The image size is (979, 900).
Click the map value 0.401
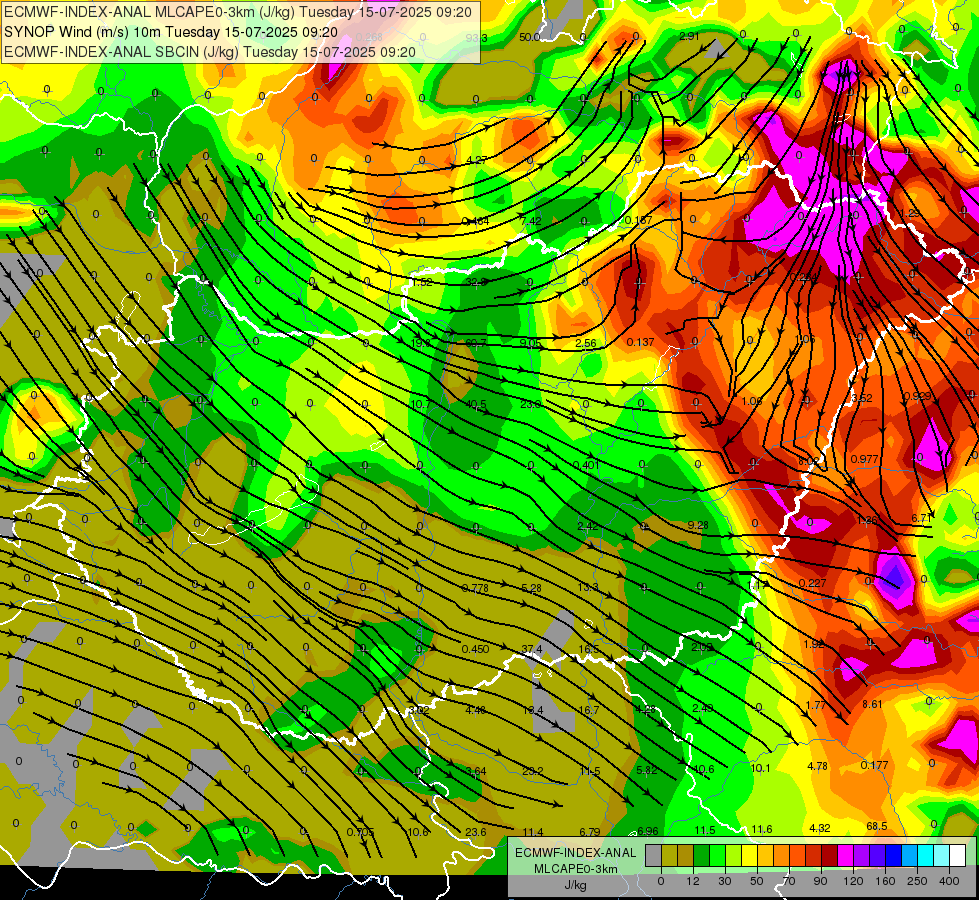[x=586, y=465]
